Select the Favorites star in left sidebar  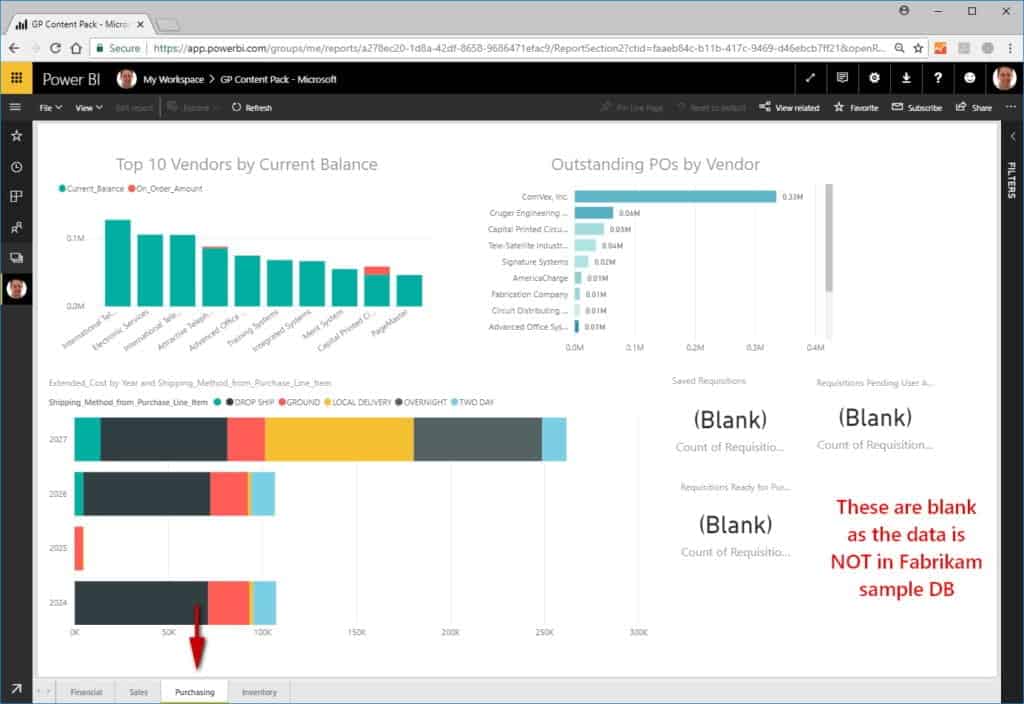(15, 137)
